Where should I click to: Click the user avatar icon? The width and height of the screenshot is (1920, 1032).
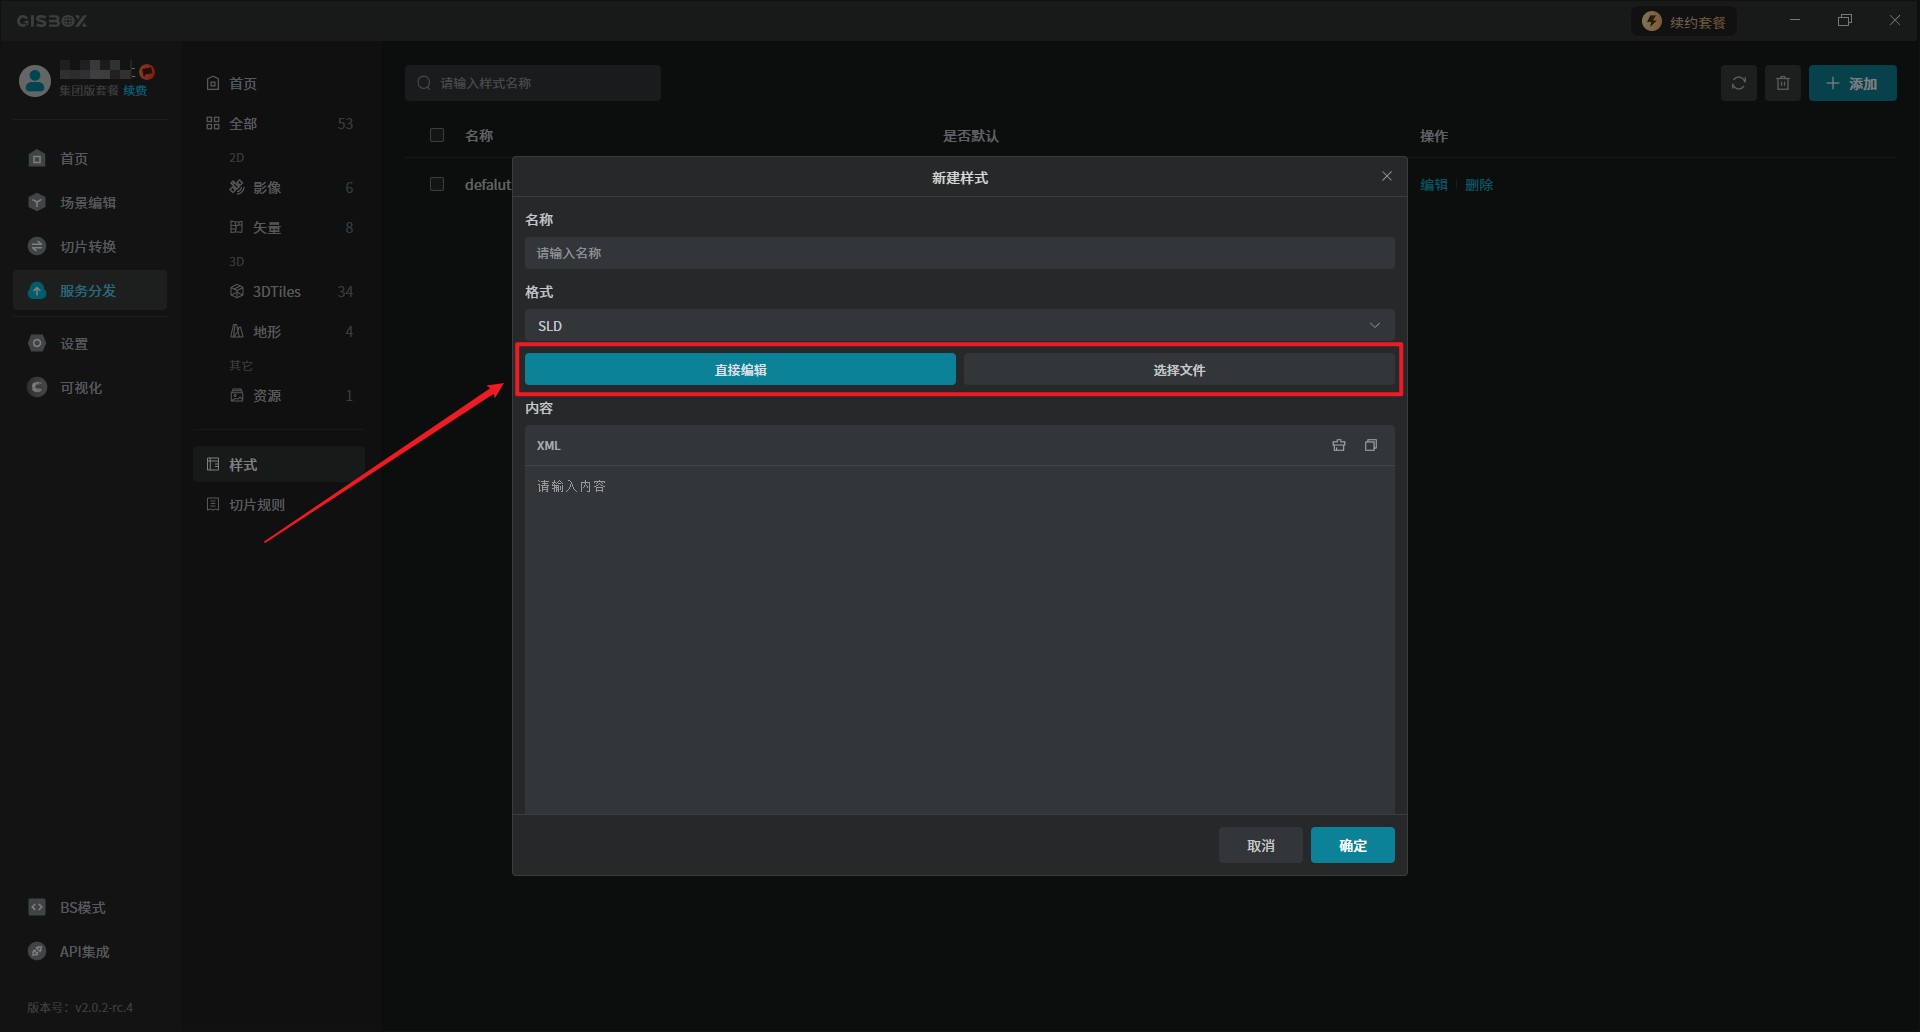[35, 81]
